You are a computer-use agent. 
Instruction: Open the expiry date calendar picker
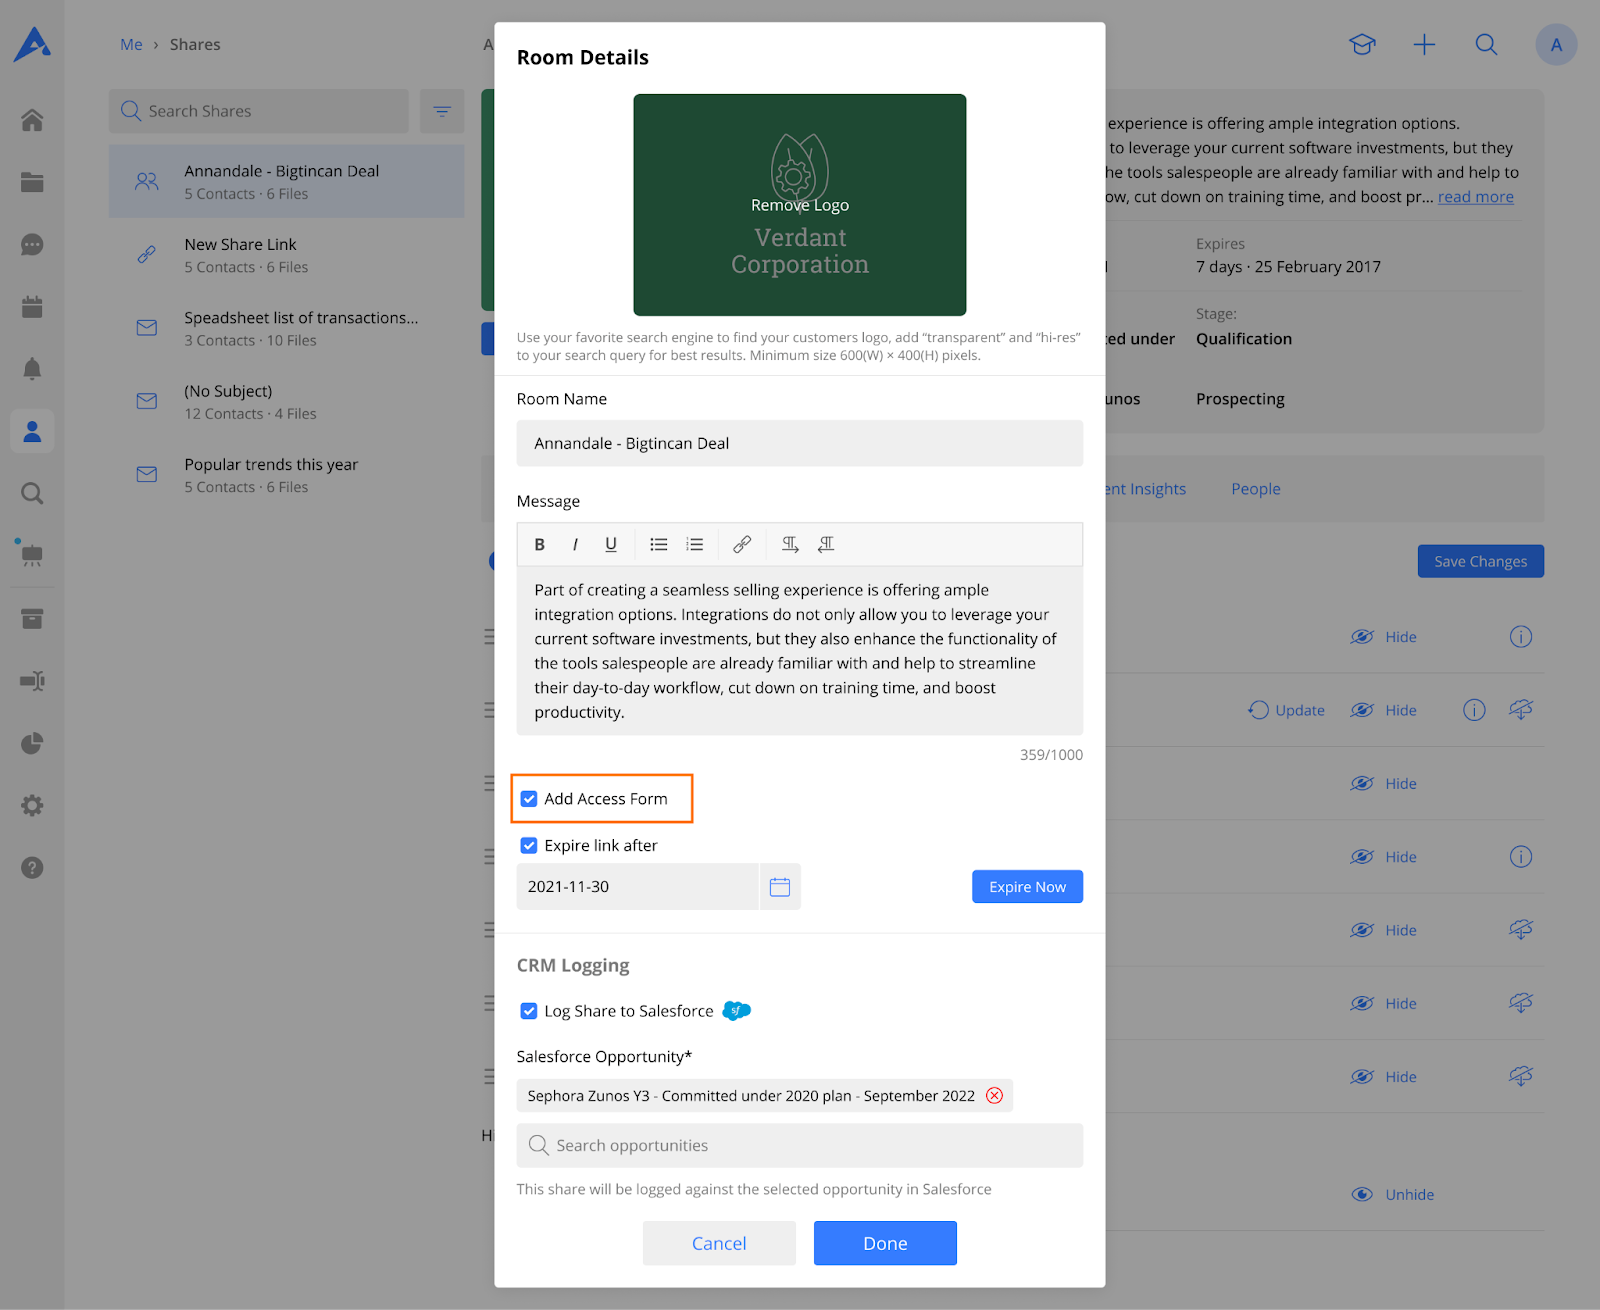coord(780,887)
